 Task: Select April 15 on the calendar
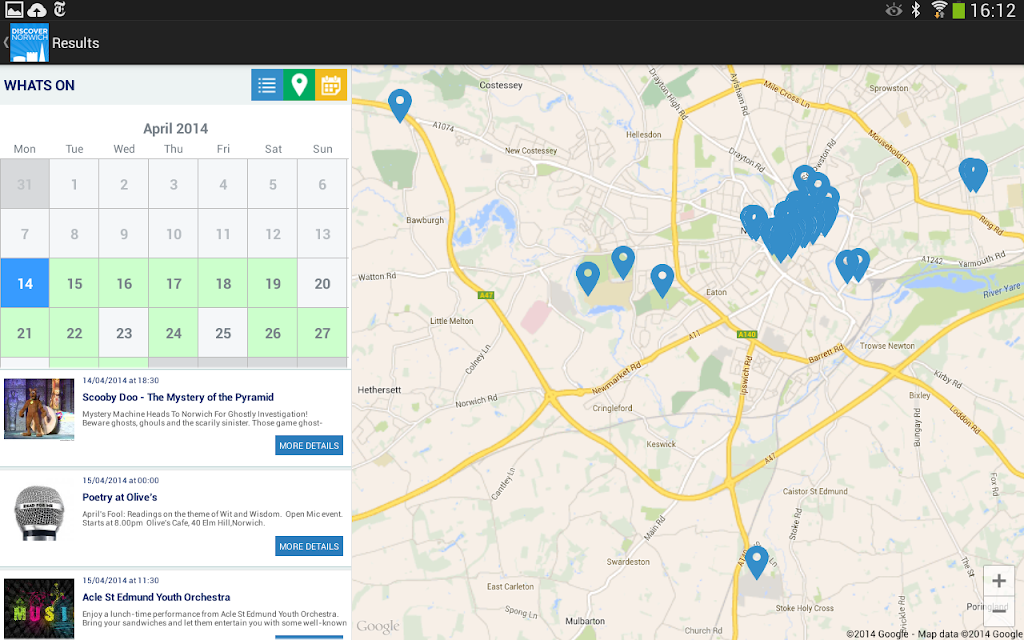click(74, 283)
